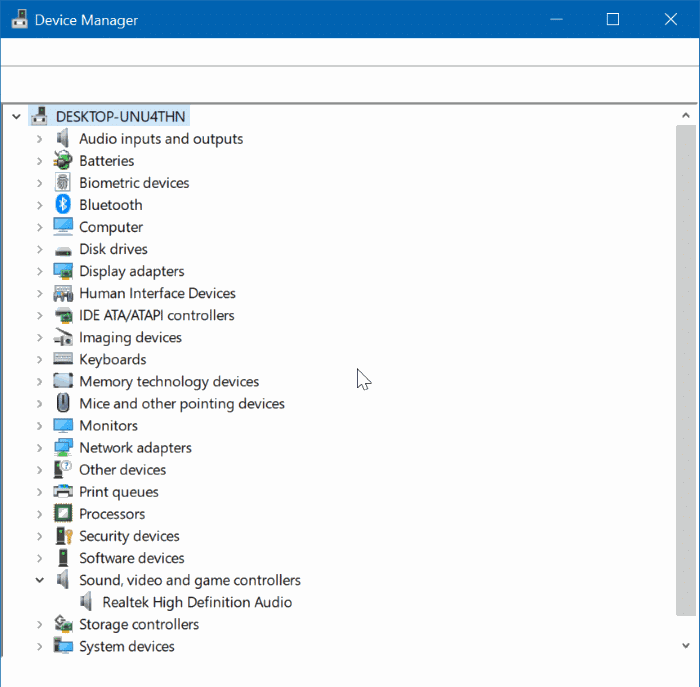Select the Software devices label

132,558
